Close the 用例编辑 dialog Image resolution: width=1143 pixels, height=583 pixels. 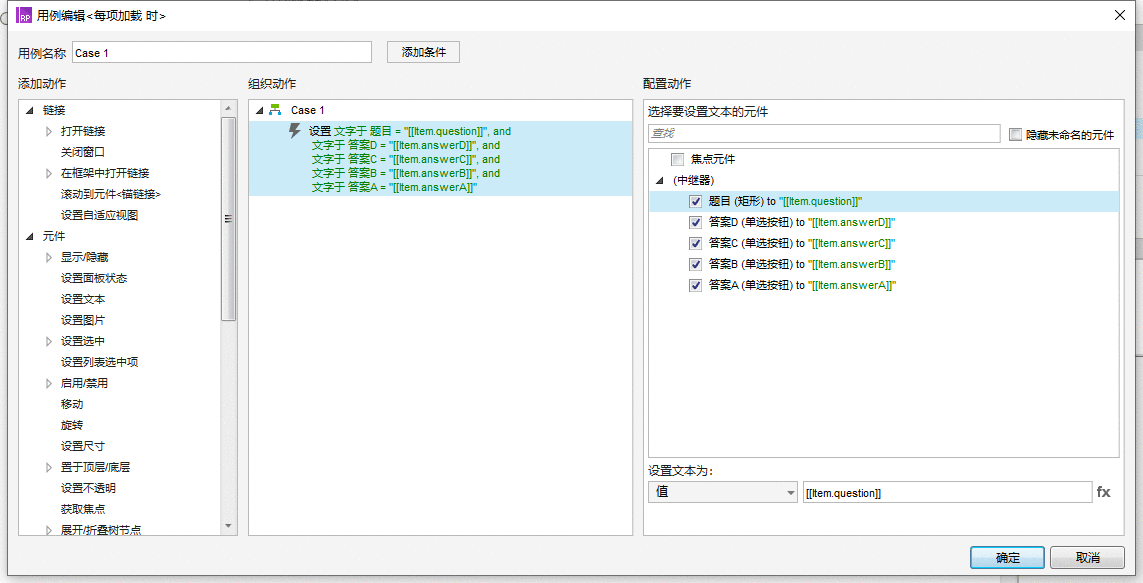1120,15
